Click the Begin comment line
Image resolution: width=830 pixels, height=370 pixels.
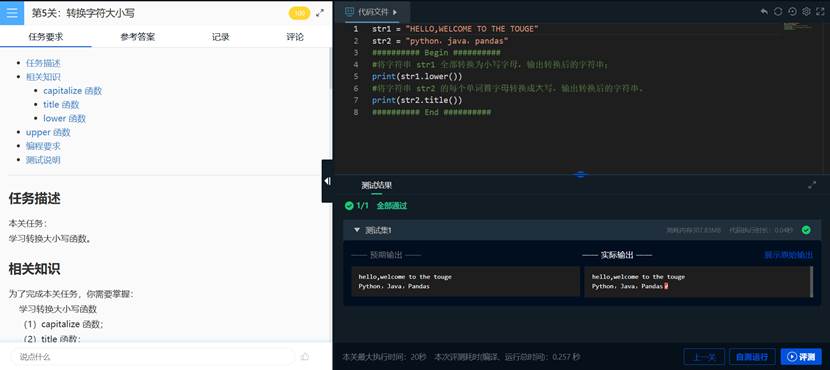(436, 52)
